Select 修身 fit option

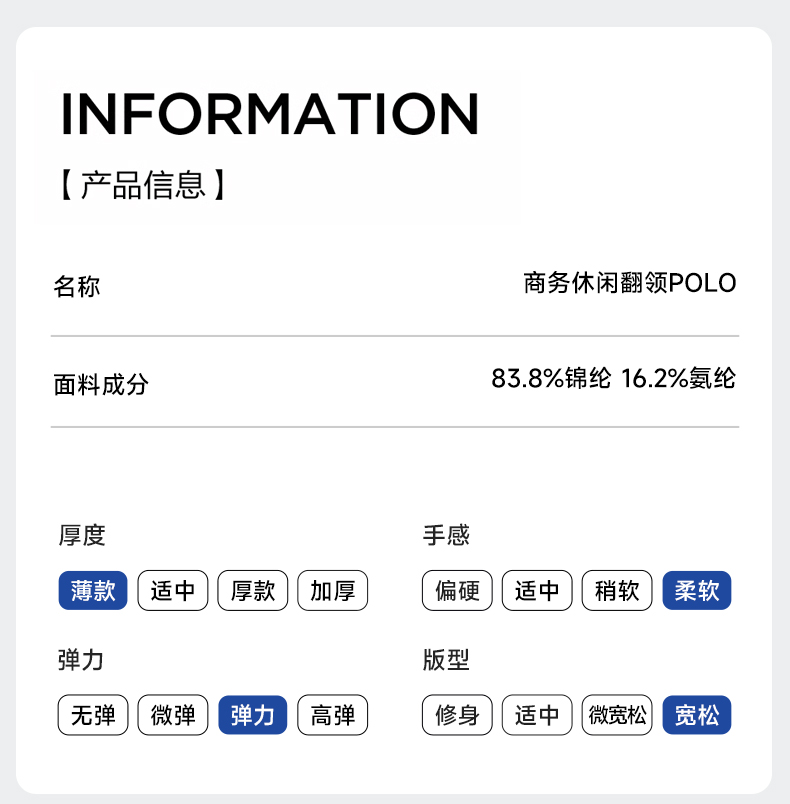click(x=457, y=715)
